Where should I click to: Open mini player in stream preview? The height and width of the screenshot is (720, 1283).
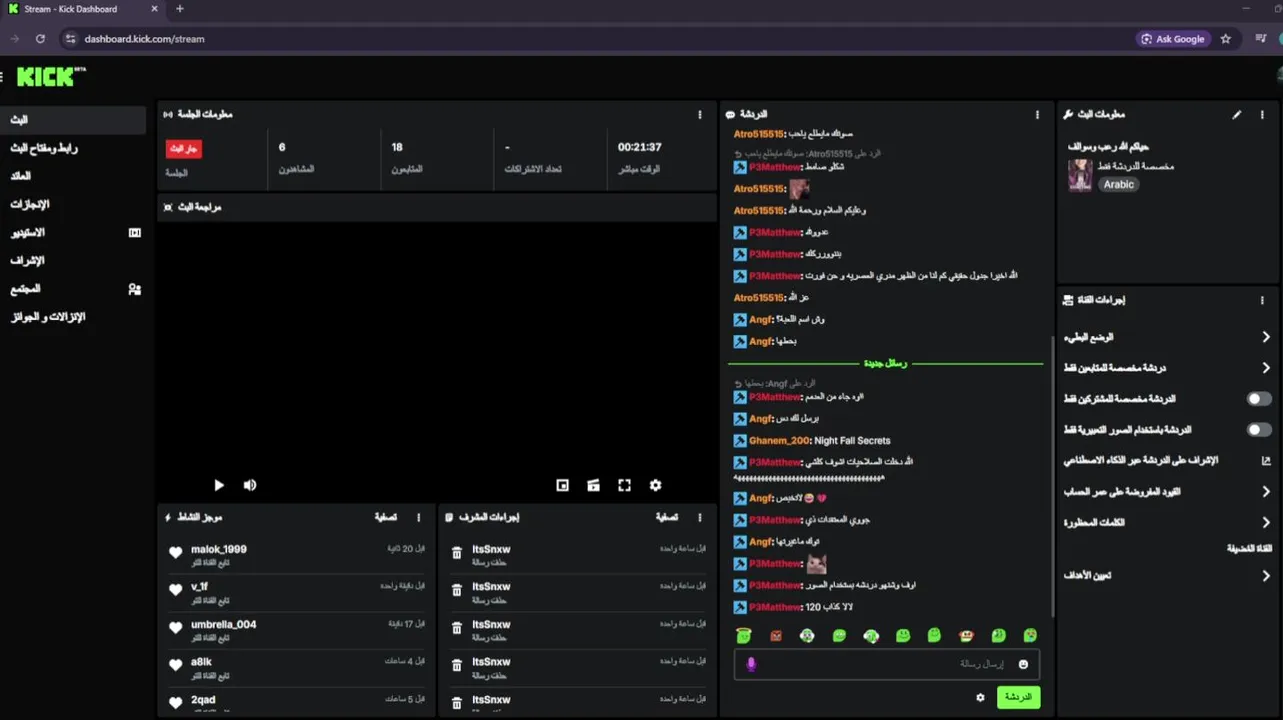pos(562,485)
